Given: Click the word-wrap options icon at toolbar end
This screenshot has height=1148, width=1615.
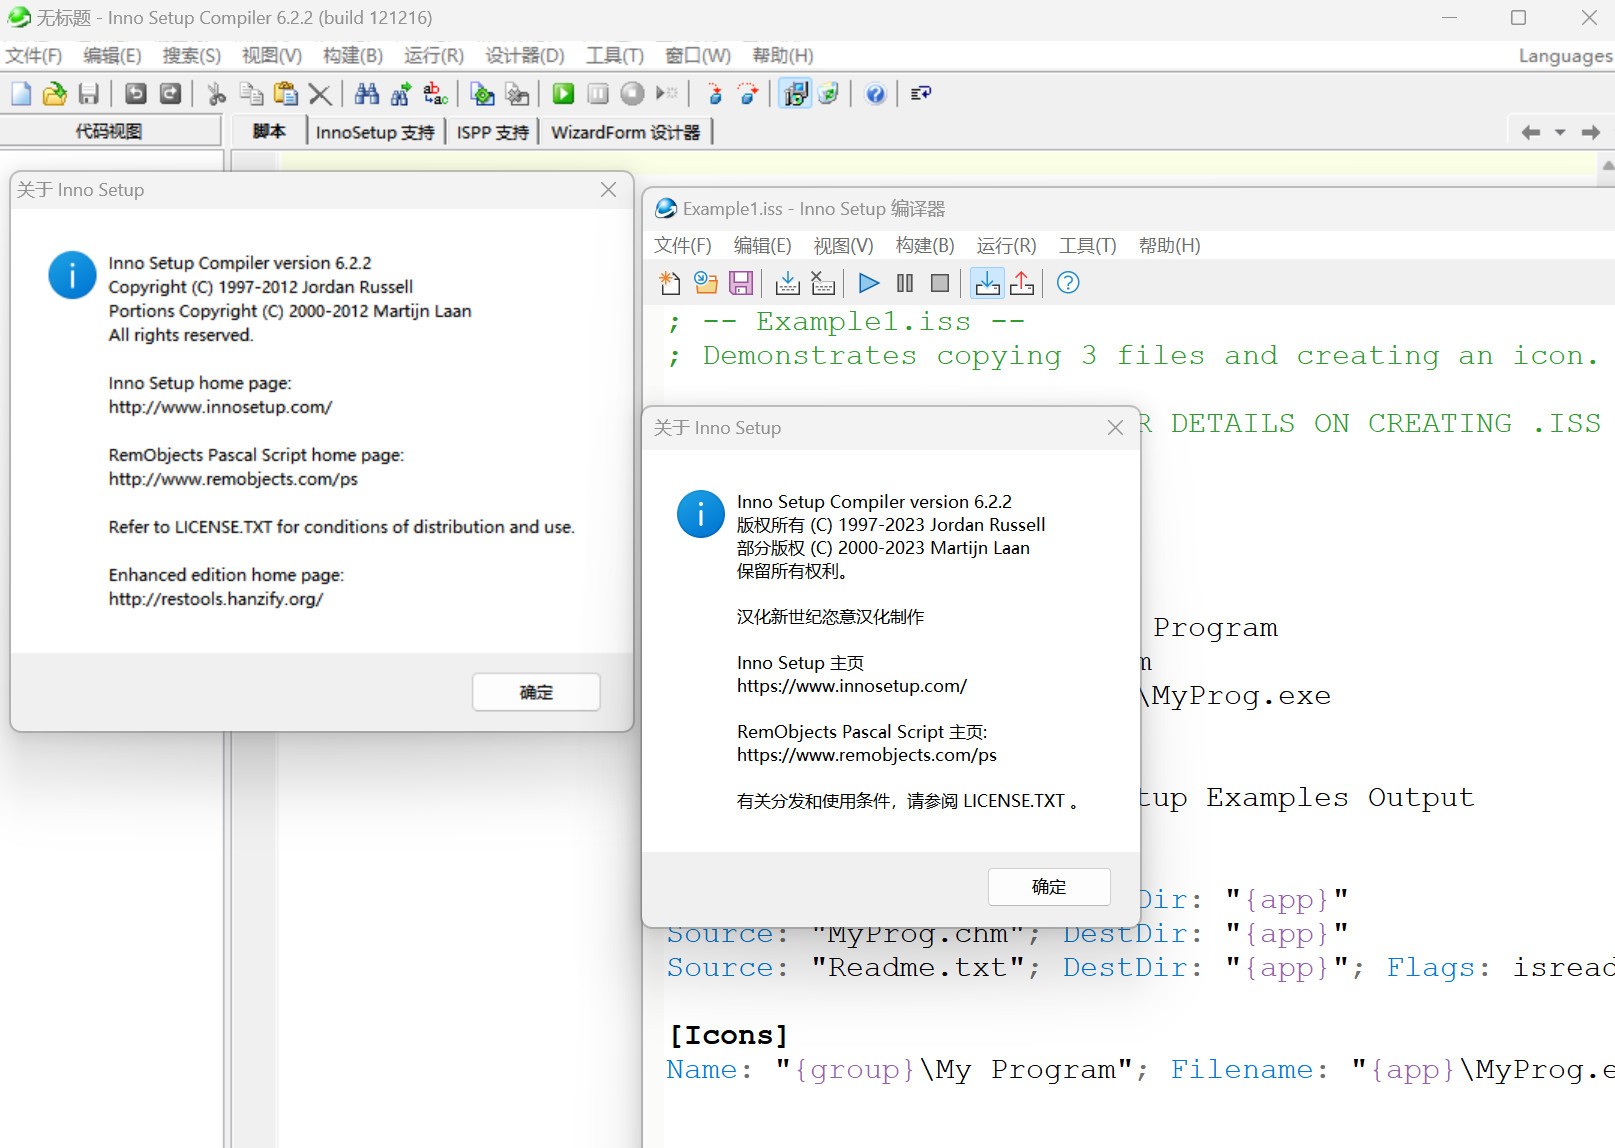Looking at the screenshot, I should point(921,94).
